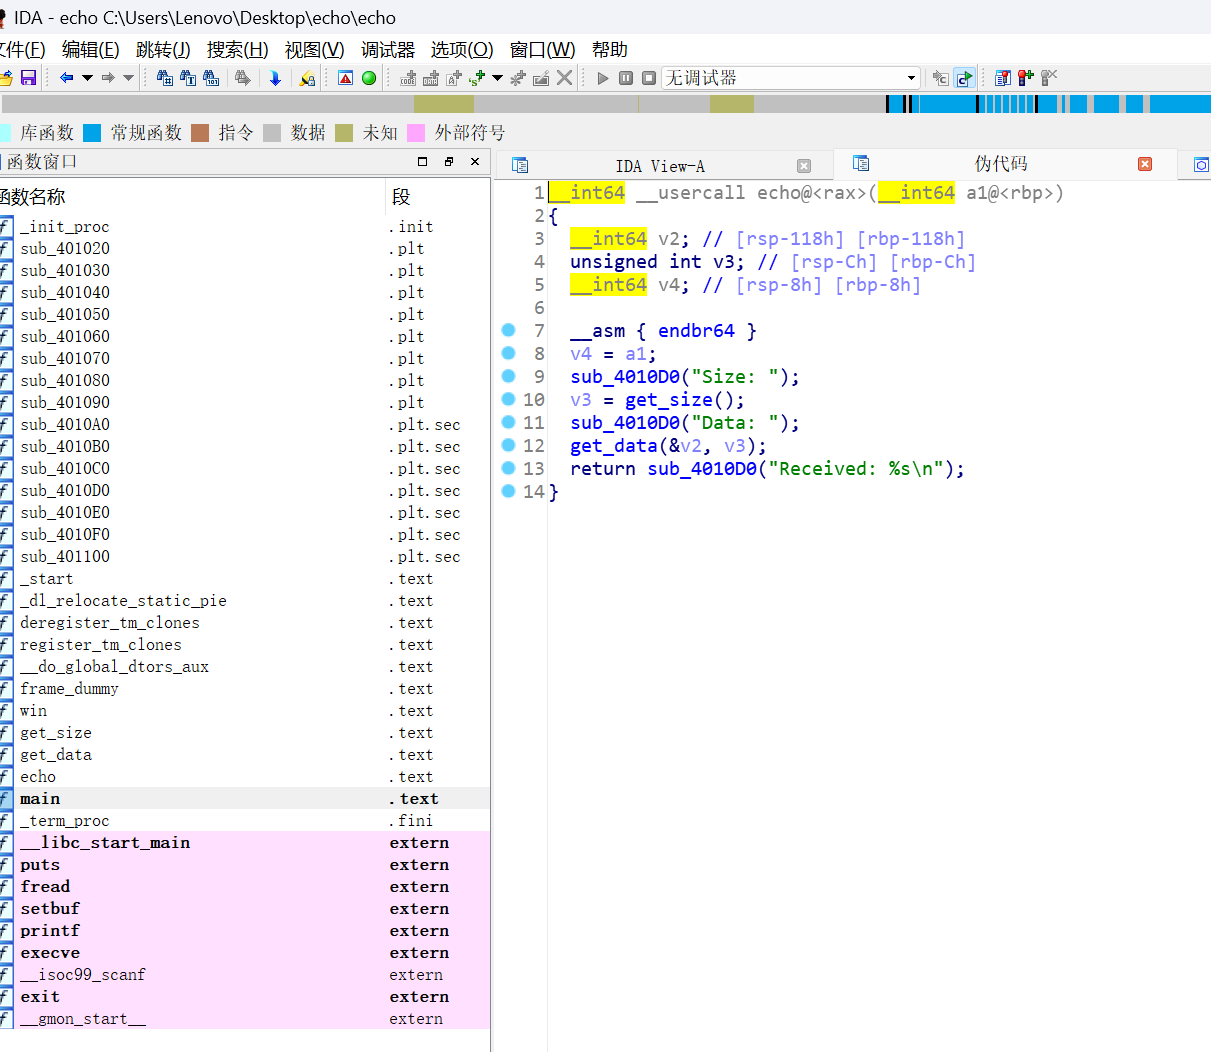This screenshot has height=1052, width=1211.
Task: Click the gray X delete icon in toolbar
Action: tap(565, 78)
